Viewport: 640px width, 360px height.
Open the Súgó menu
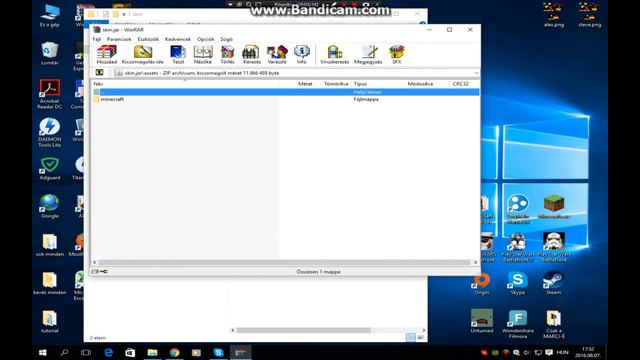[227, 39]
